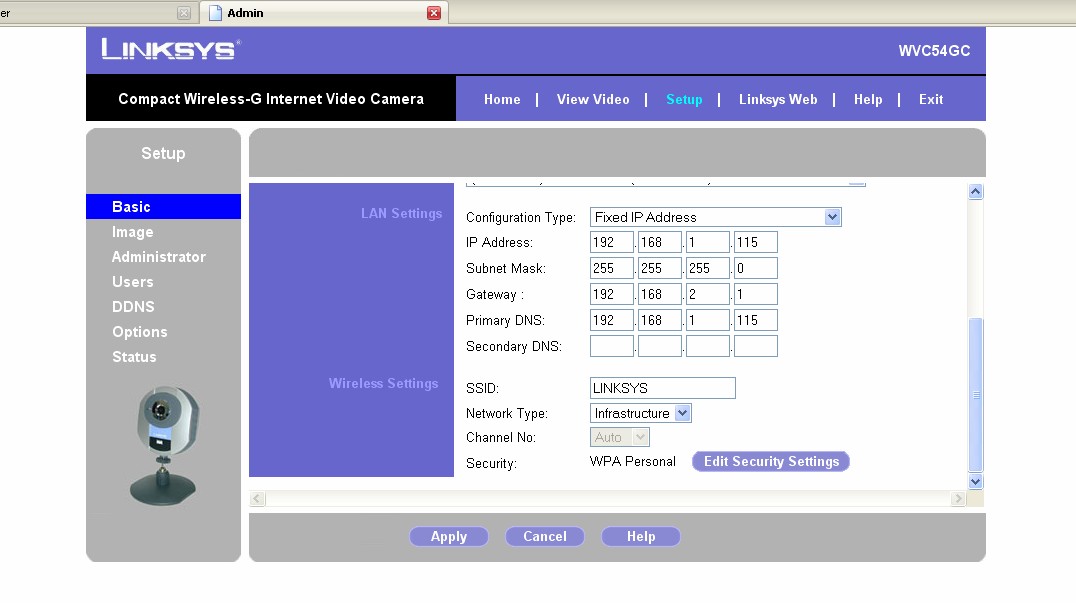
Task: Click the IP Address last octet field
Action: [x=756, y=242]
